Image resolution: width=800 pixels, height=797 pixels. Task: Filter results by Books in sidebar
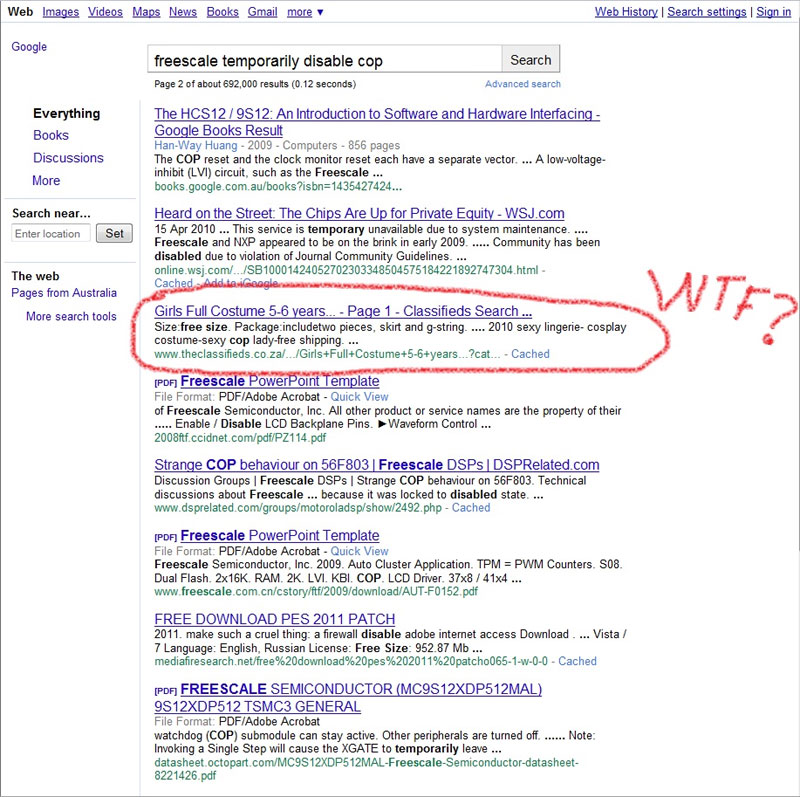pos(51,135)
